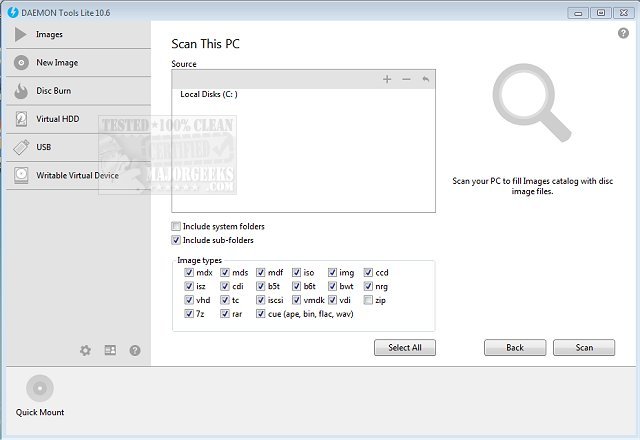Minimize the DAEMON Tools window
This screenshot has height=440, width=640.
coord(578,13)
